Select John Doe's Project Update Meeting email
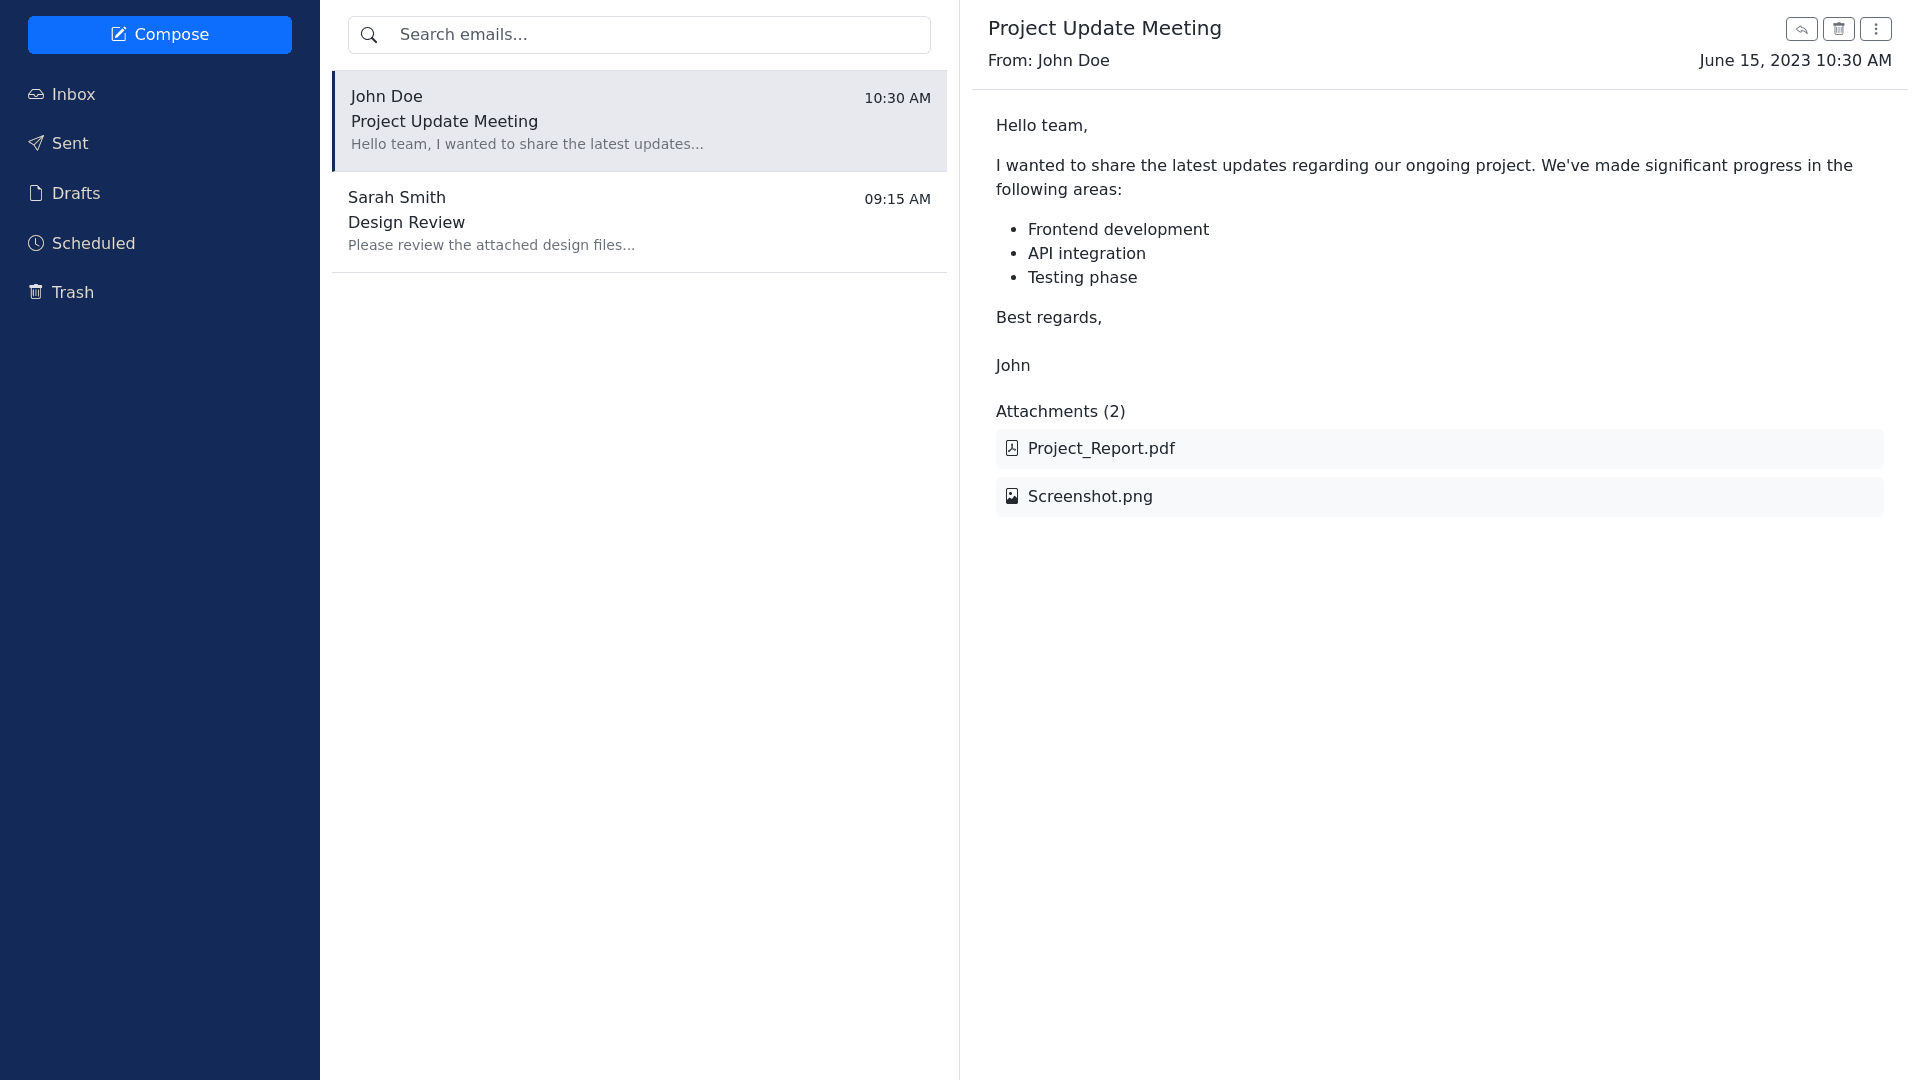The image size is (1920, 1080). (639, 121)
